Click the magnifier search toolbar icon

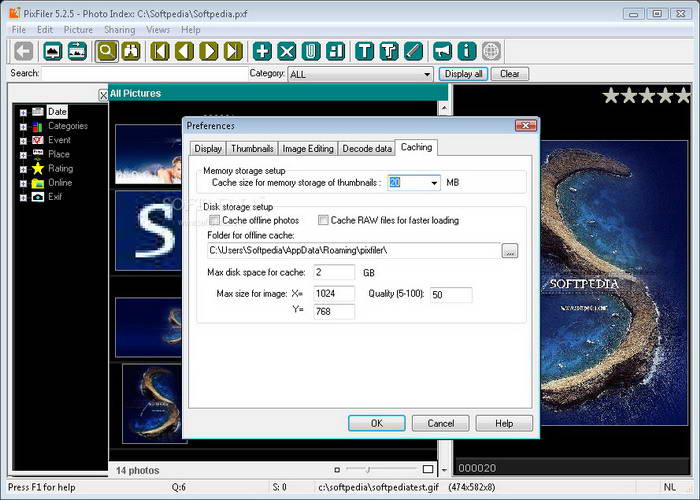pos(107,51)
